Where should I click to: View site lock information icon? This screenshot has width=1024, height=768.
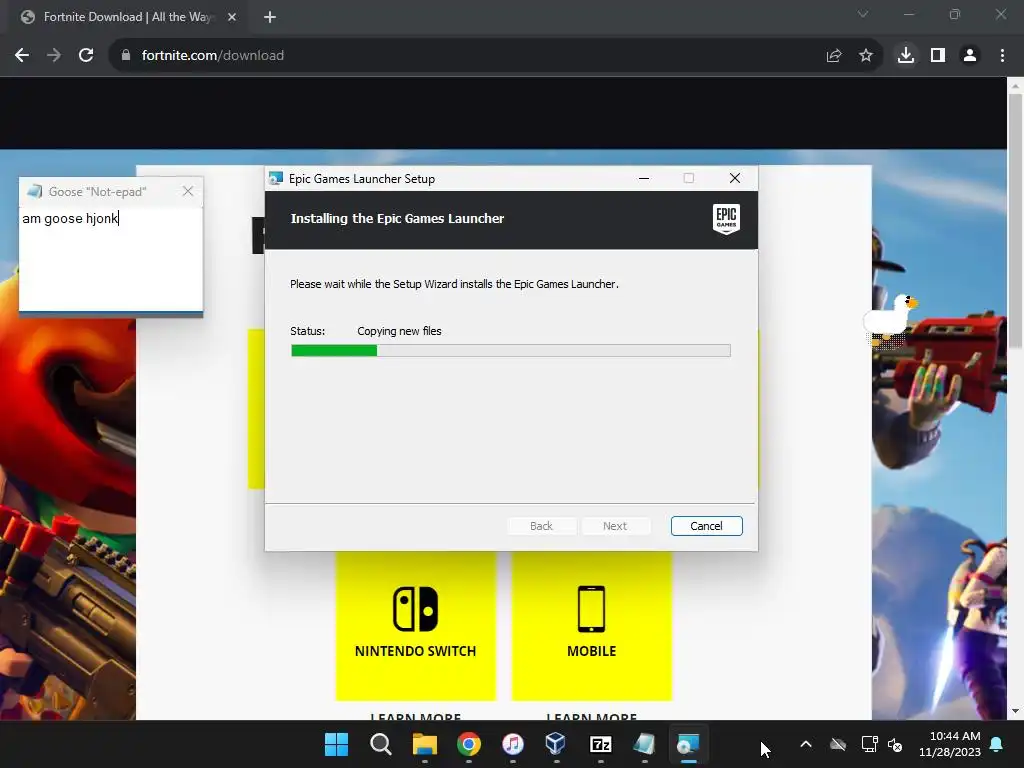click(x=125, y=56)
